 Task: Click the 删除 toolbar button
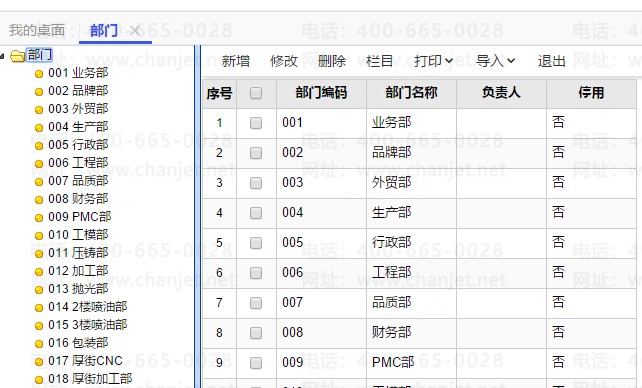(x=332, y=61)
